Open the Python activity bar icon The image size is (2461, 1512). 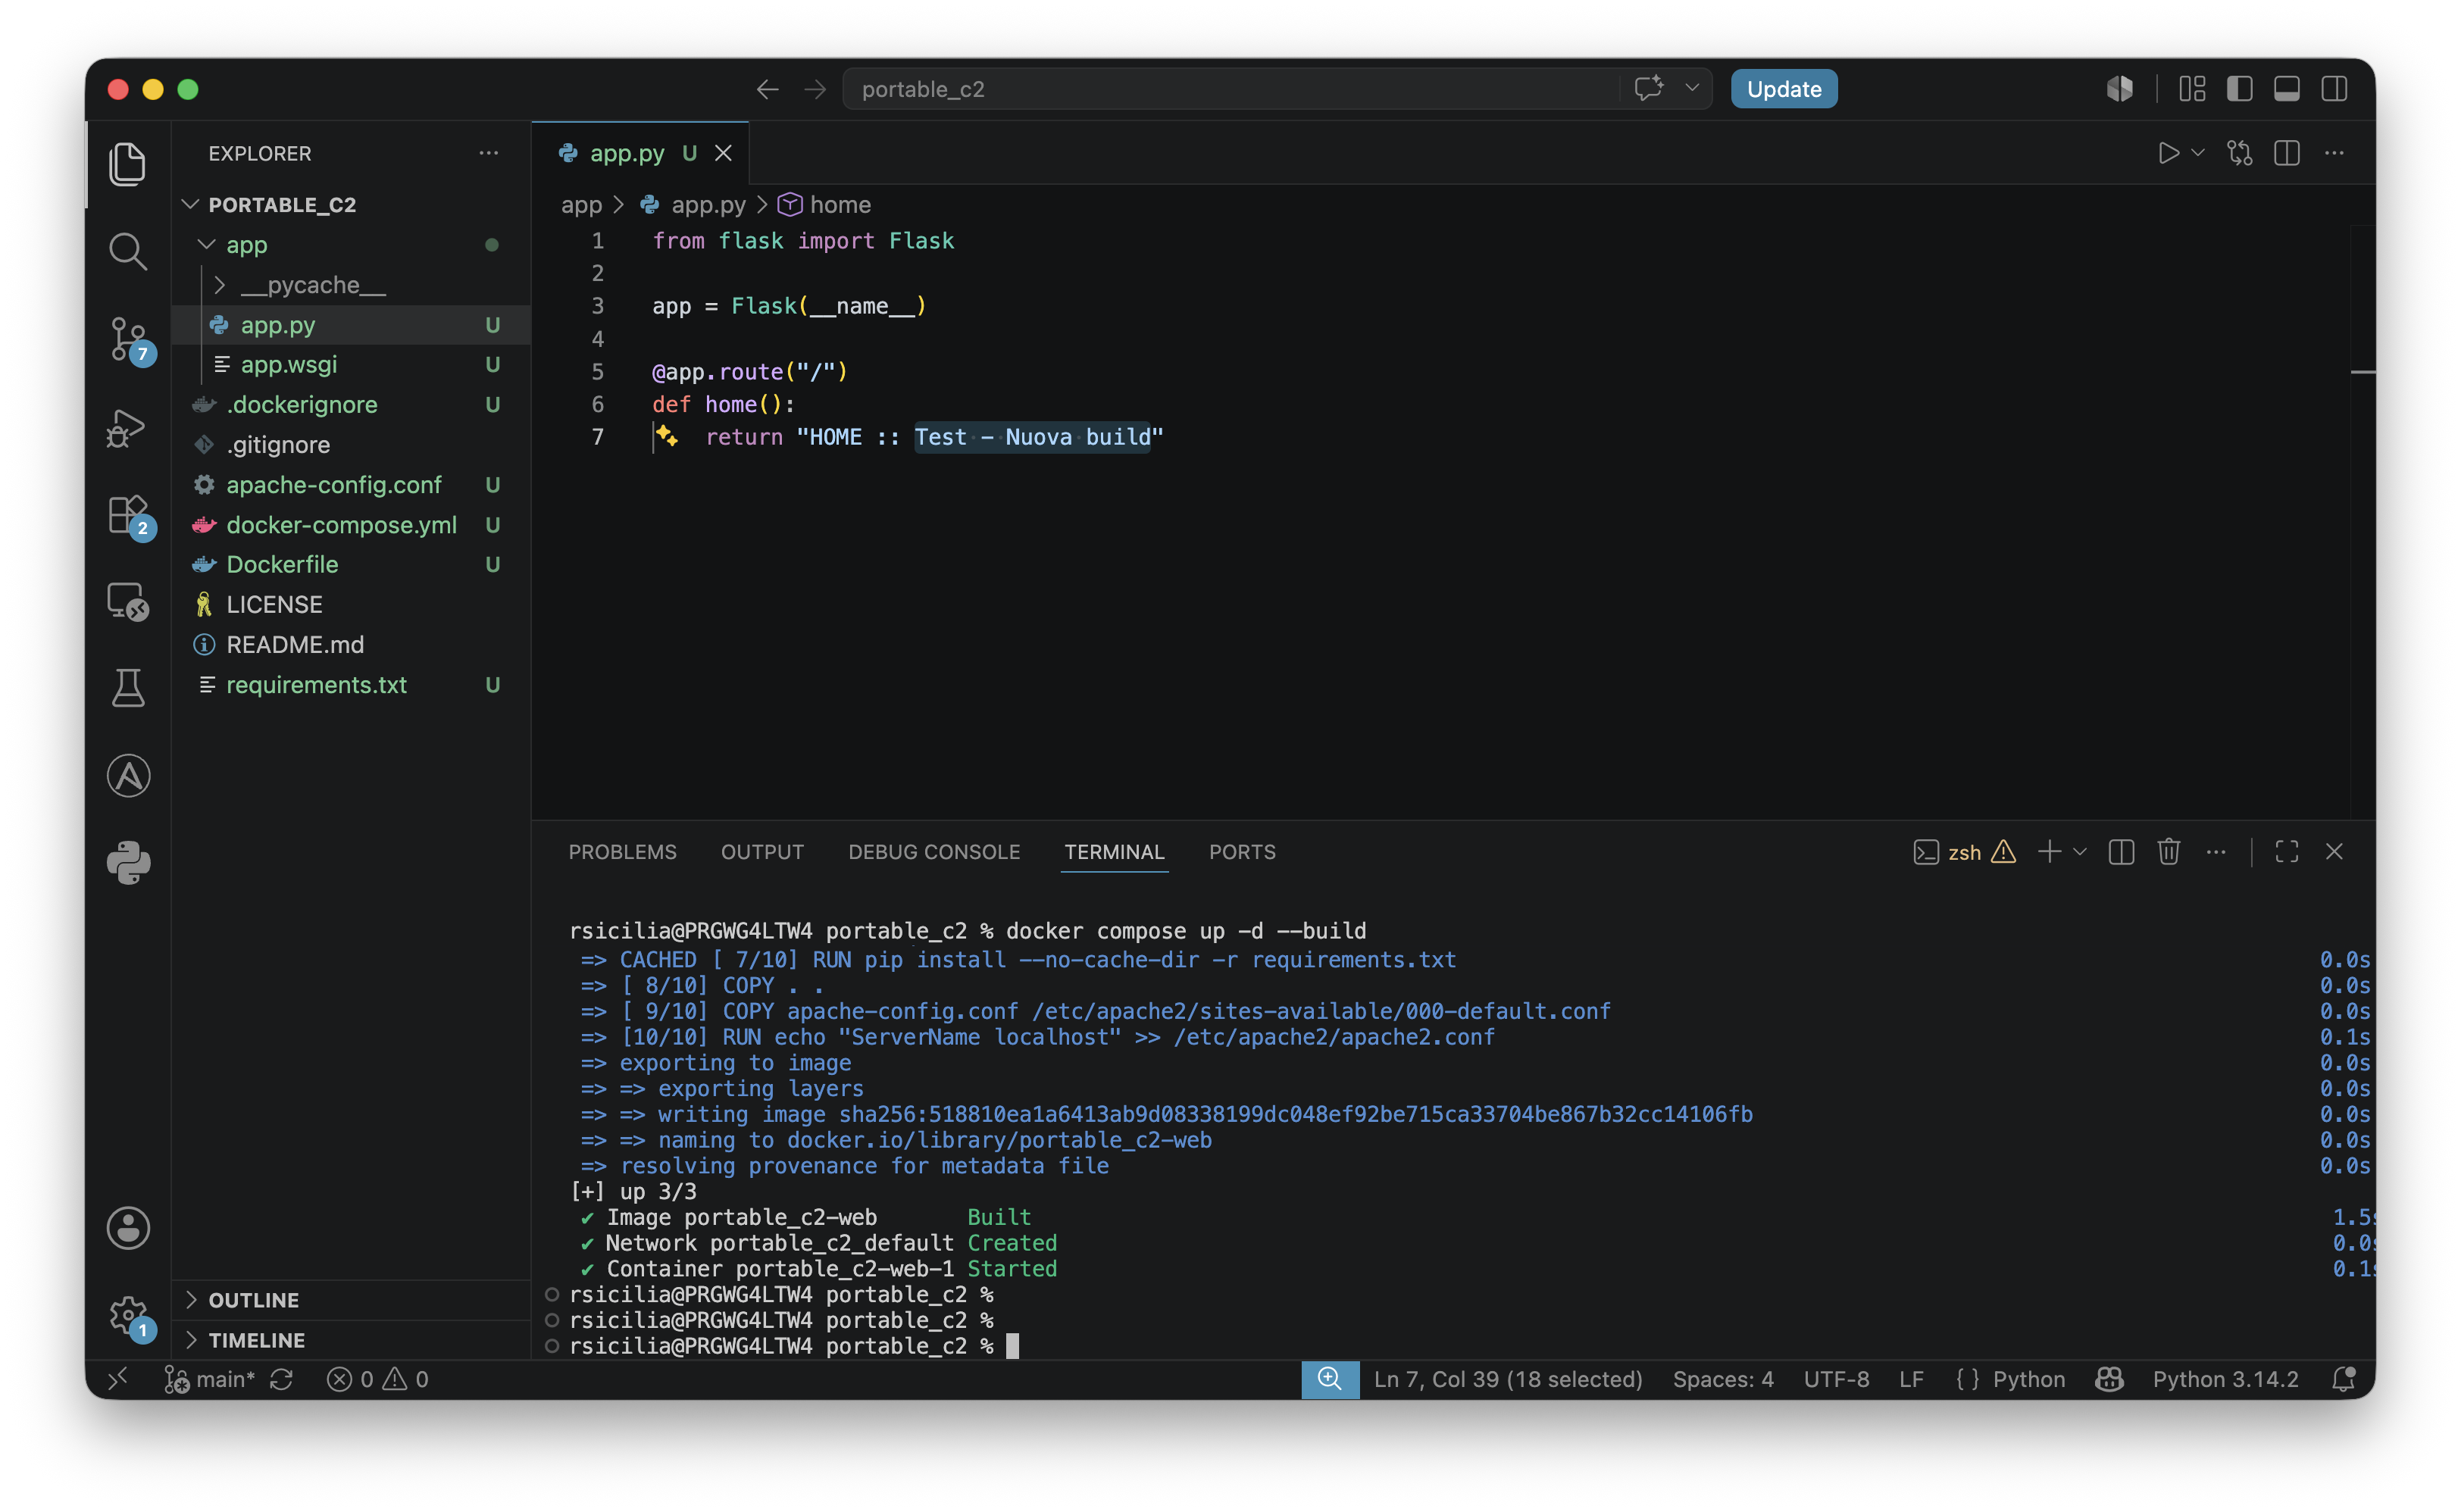[128, 863]
